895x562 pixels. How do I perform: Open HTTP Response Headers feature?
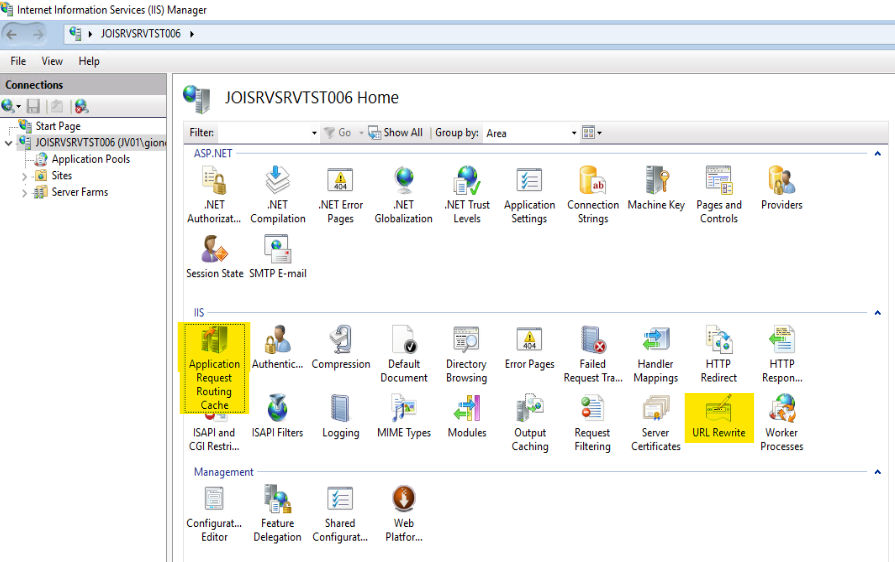pos(782,354)
